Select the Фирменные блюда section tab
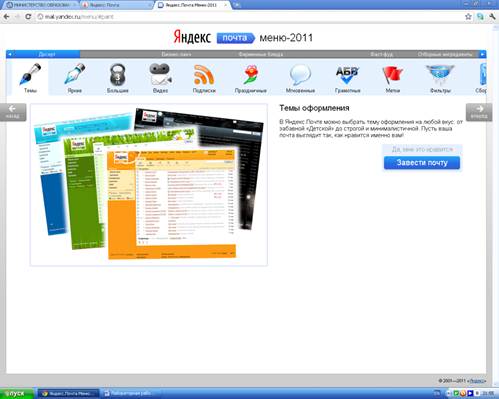The width and height of the screenshot is (499, 399). (261, 54)
